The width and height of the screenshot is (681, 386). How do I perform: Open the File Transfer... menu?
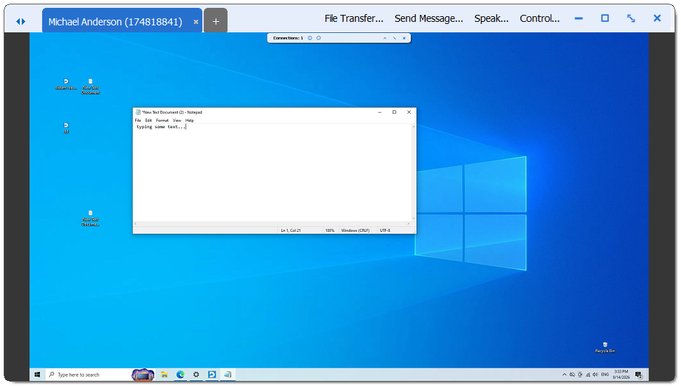pos(354,18)
